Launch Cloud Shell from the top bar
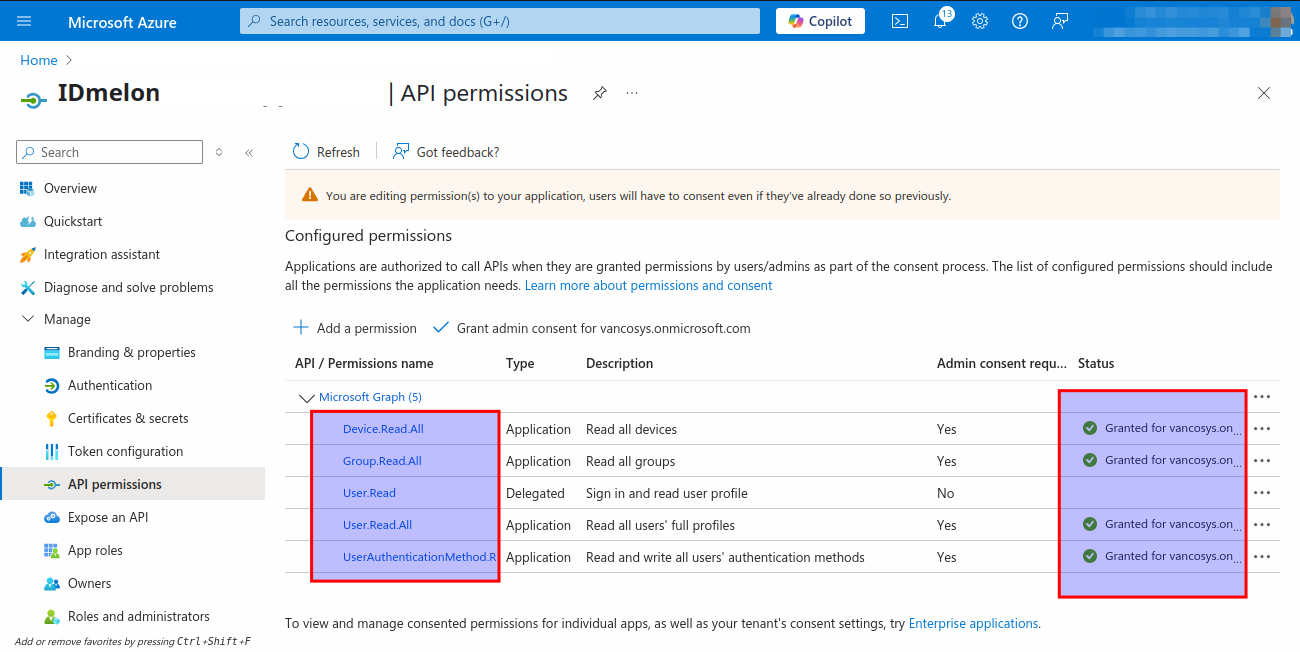This screenshot has height=652, width=1300. (900, 21)
